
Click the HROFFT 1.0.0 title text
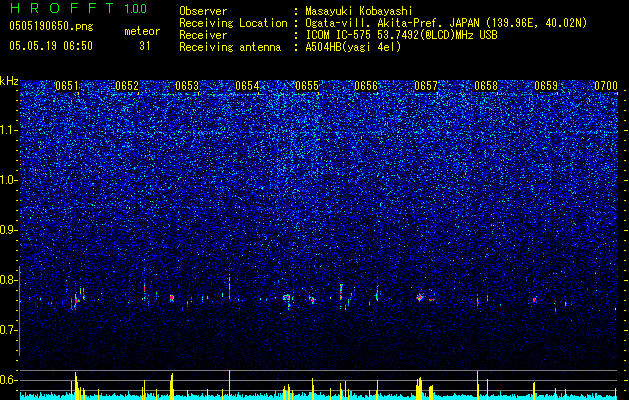(x=78, y=8)
